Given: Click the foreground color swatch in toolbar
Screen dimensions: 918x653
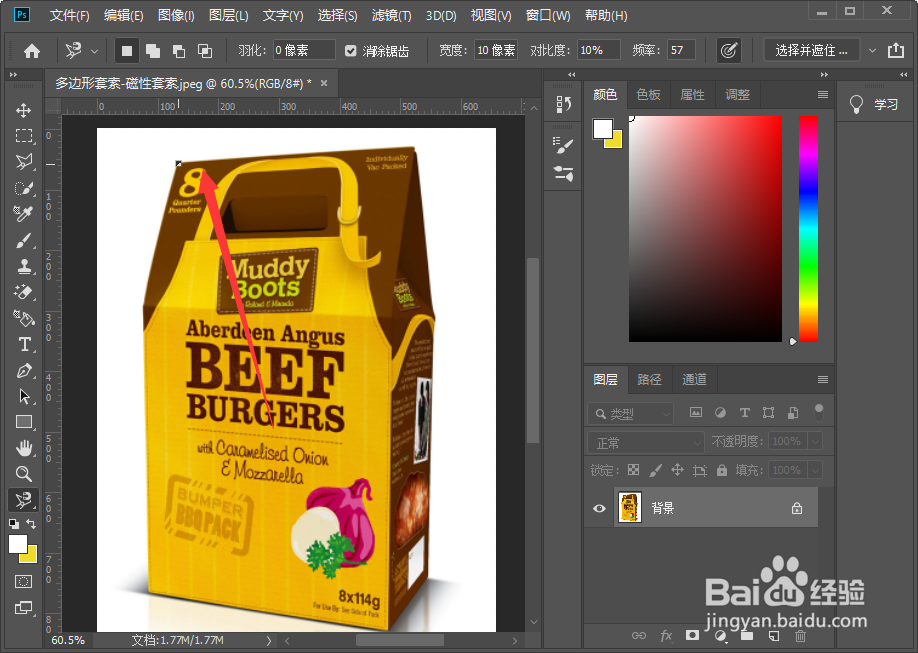Looking at the screenshot, I should (18, 544).
